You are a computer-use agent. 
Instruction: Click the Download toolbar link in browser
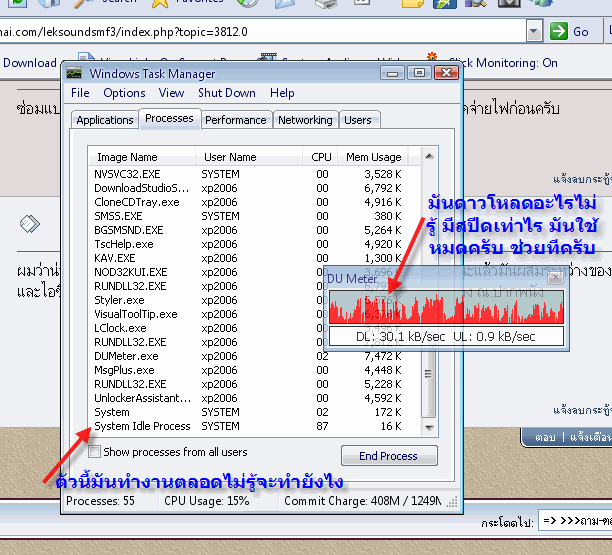pyautogui.click(x=30, y=63)
